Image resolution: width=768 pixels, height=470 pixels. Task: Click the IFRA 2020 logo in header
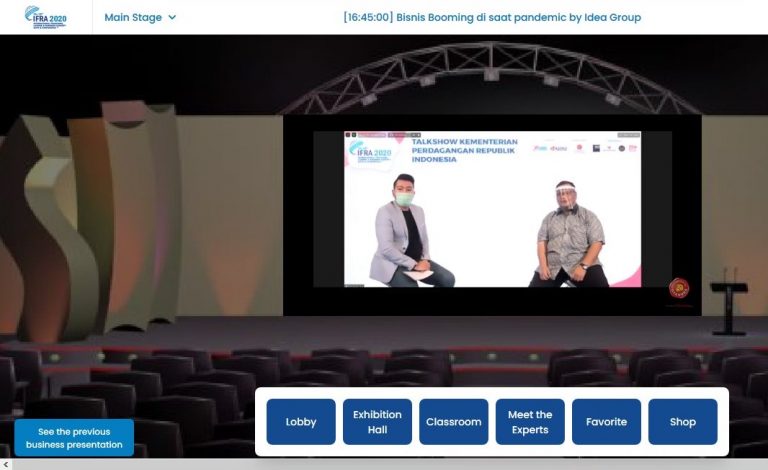point(45,17)
